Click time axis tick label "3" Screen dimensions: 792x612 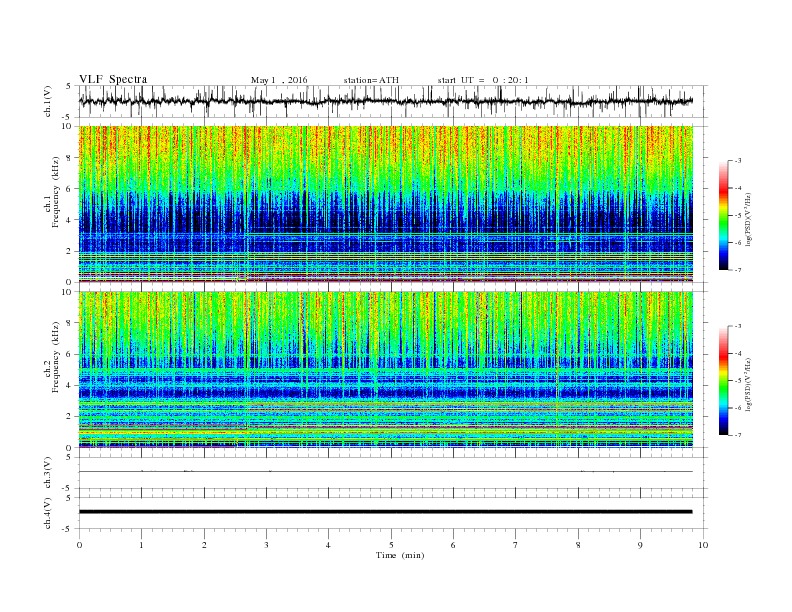pos(266,545)
